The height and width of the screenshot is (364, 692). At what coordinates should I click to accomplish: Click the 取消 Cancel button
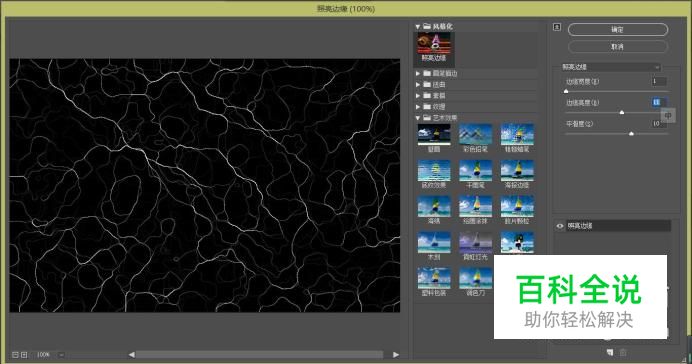[618, 46]
